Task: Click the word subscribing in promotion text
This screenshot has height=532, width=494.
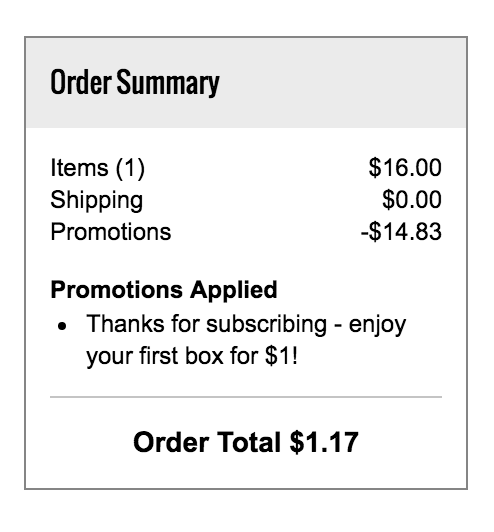Action: coord(267,325)
